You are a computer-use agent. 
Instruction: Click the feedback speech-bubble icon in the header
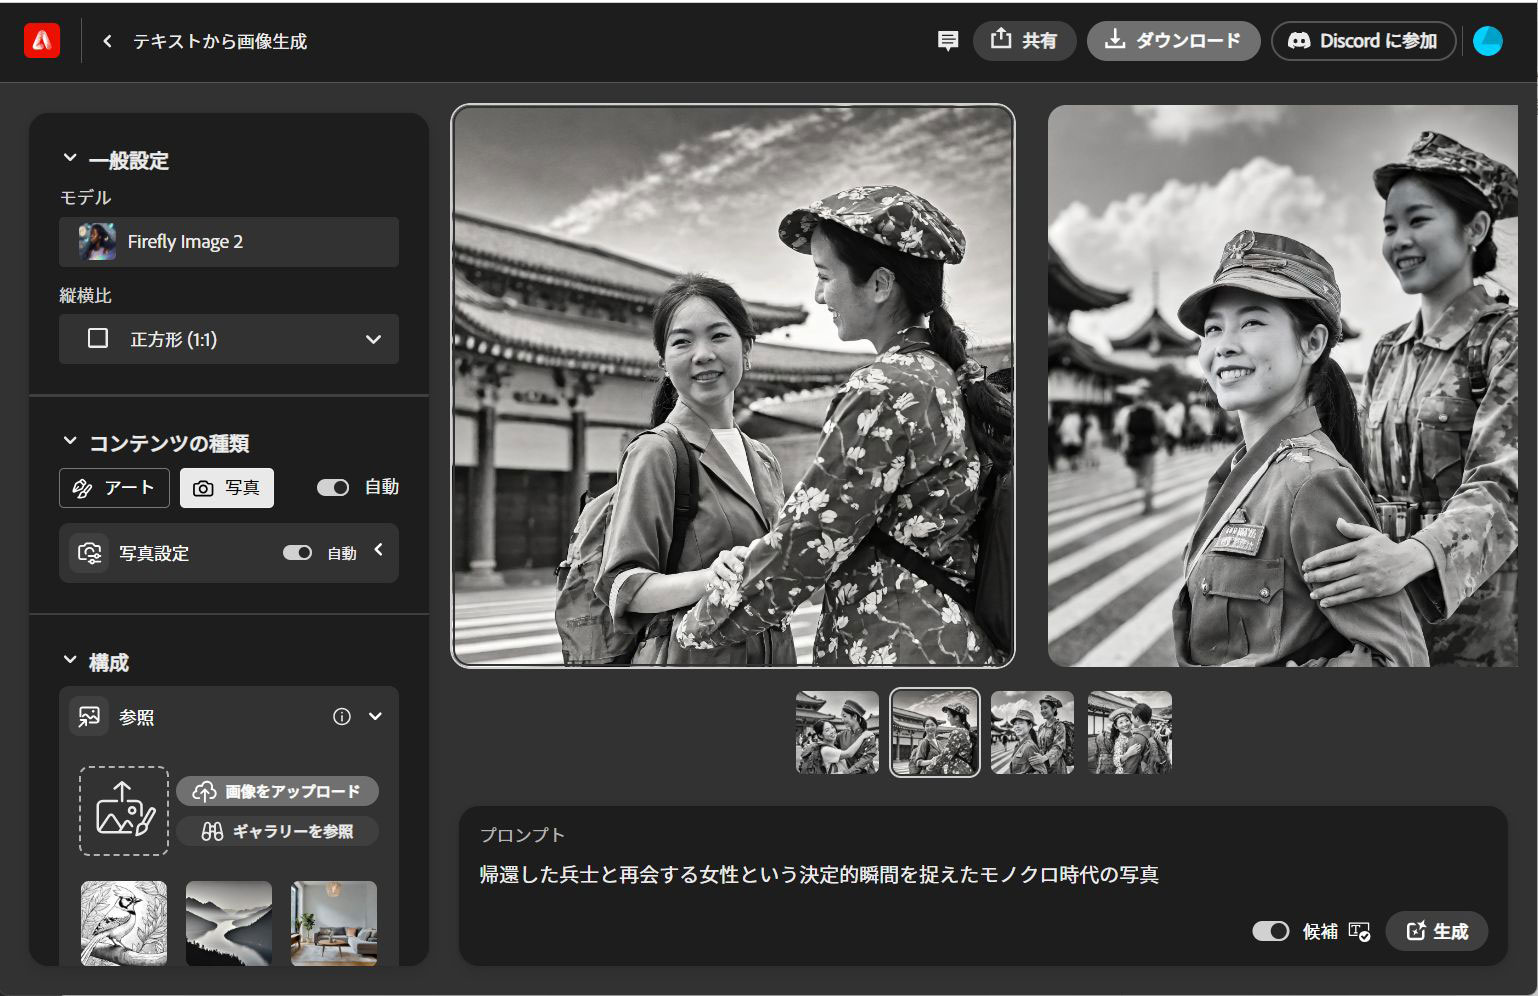point(947,40)
